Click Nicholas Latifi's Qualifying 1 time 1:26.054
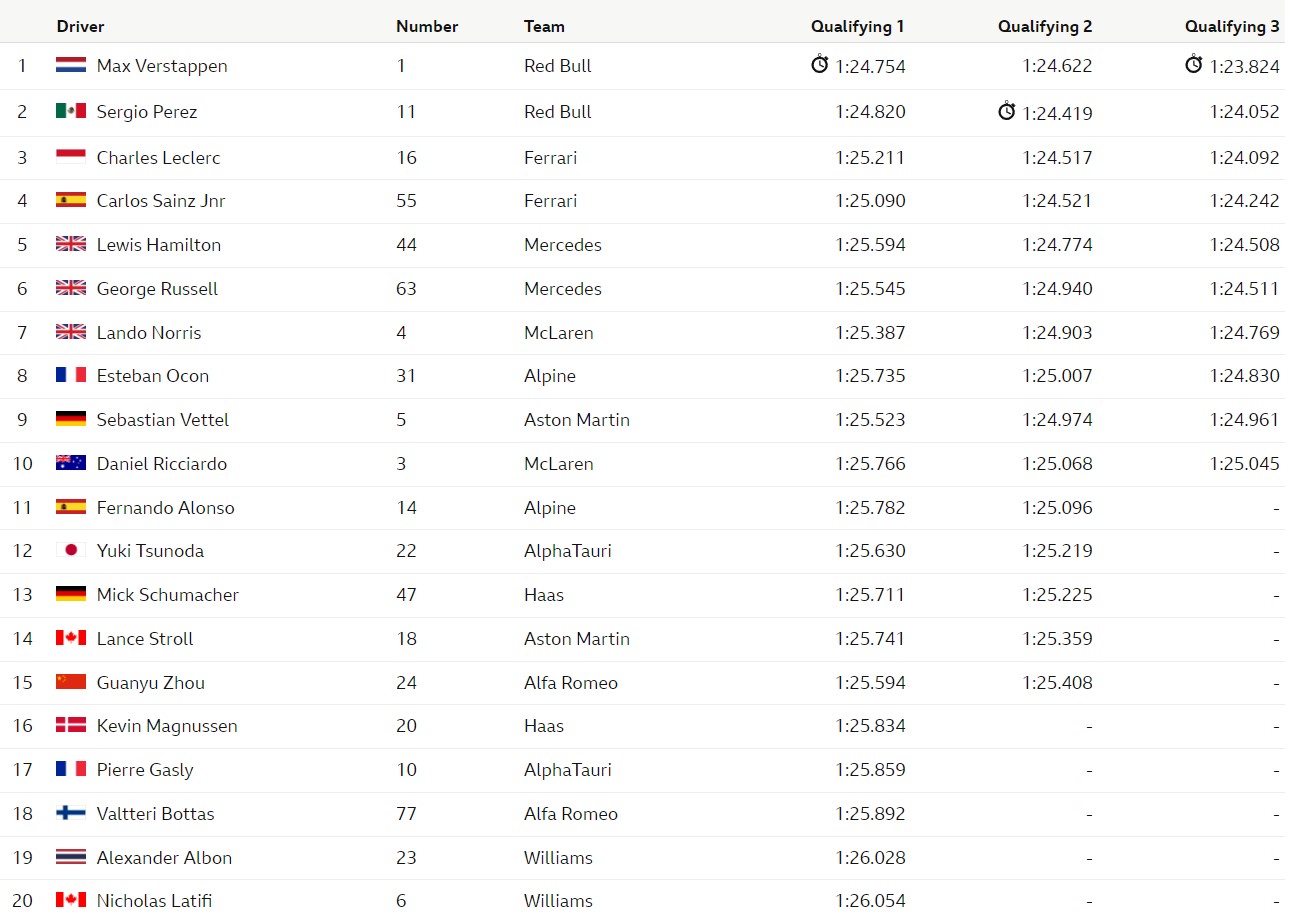The height and width of the screenshot is (921, 1291). tap(870, 901)
